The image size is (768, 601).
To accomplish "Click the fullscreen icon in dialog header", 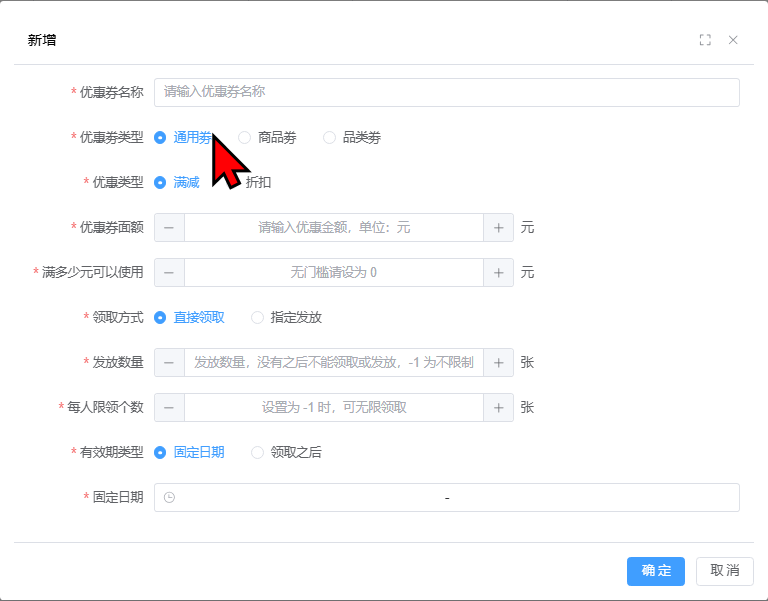I will (705, 40).
